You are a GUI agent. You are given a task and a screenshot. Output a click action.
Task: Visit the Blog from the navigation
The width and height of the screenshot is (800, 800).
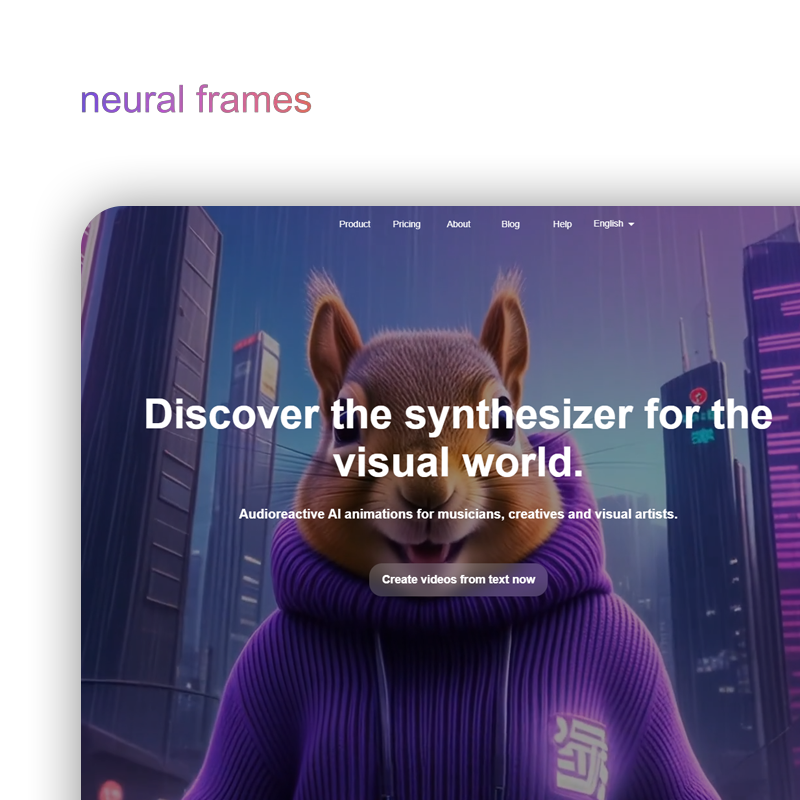510,224
